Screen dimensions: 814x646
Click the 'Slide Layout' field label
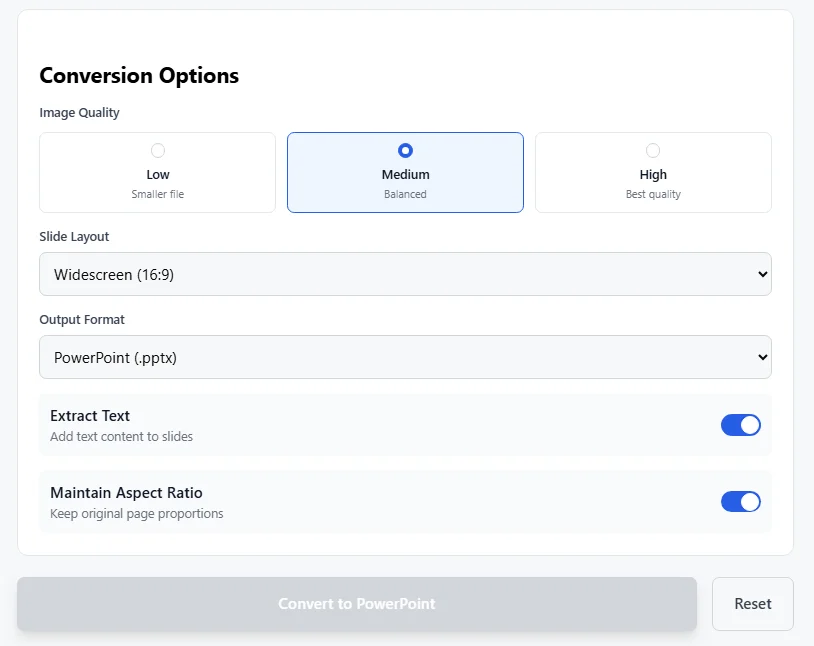74,237
